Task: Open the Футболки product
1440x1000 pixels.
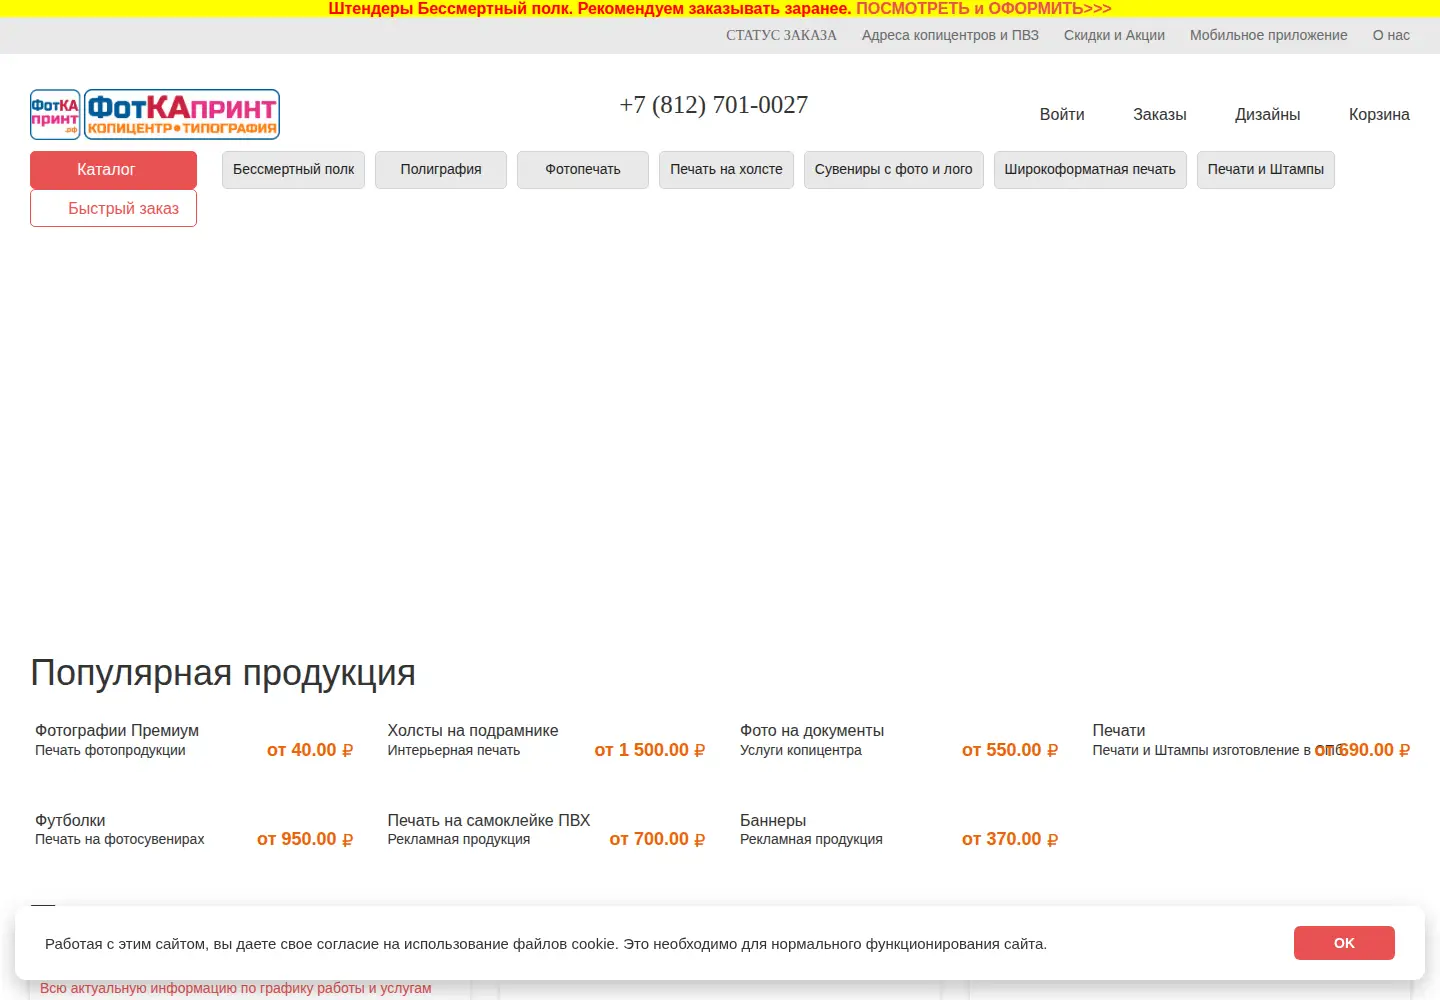Action: (70, 821)
